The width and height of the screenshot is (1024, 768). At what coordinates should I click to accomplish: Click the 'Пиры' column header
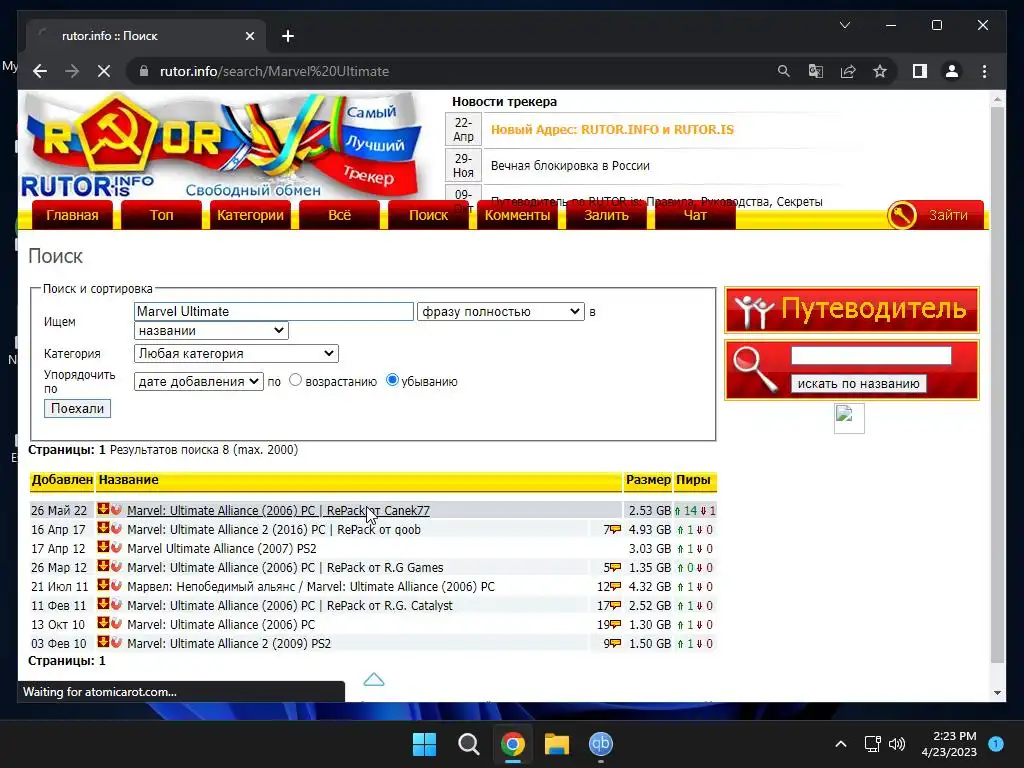pyautogui.click(x=694, y=480)
